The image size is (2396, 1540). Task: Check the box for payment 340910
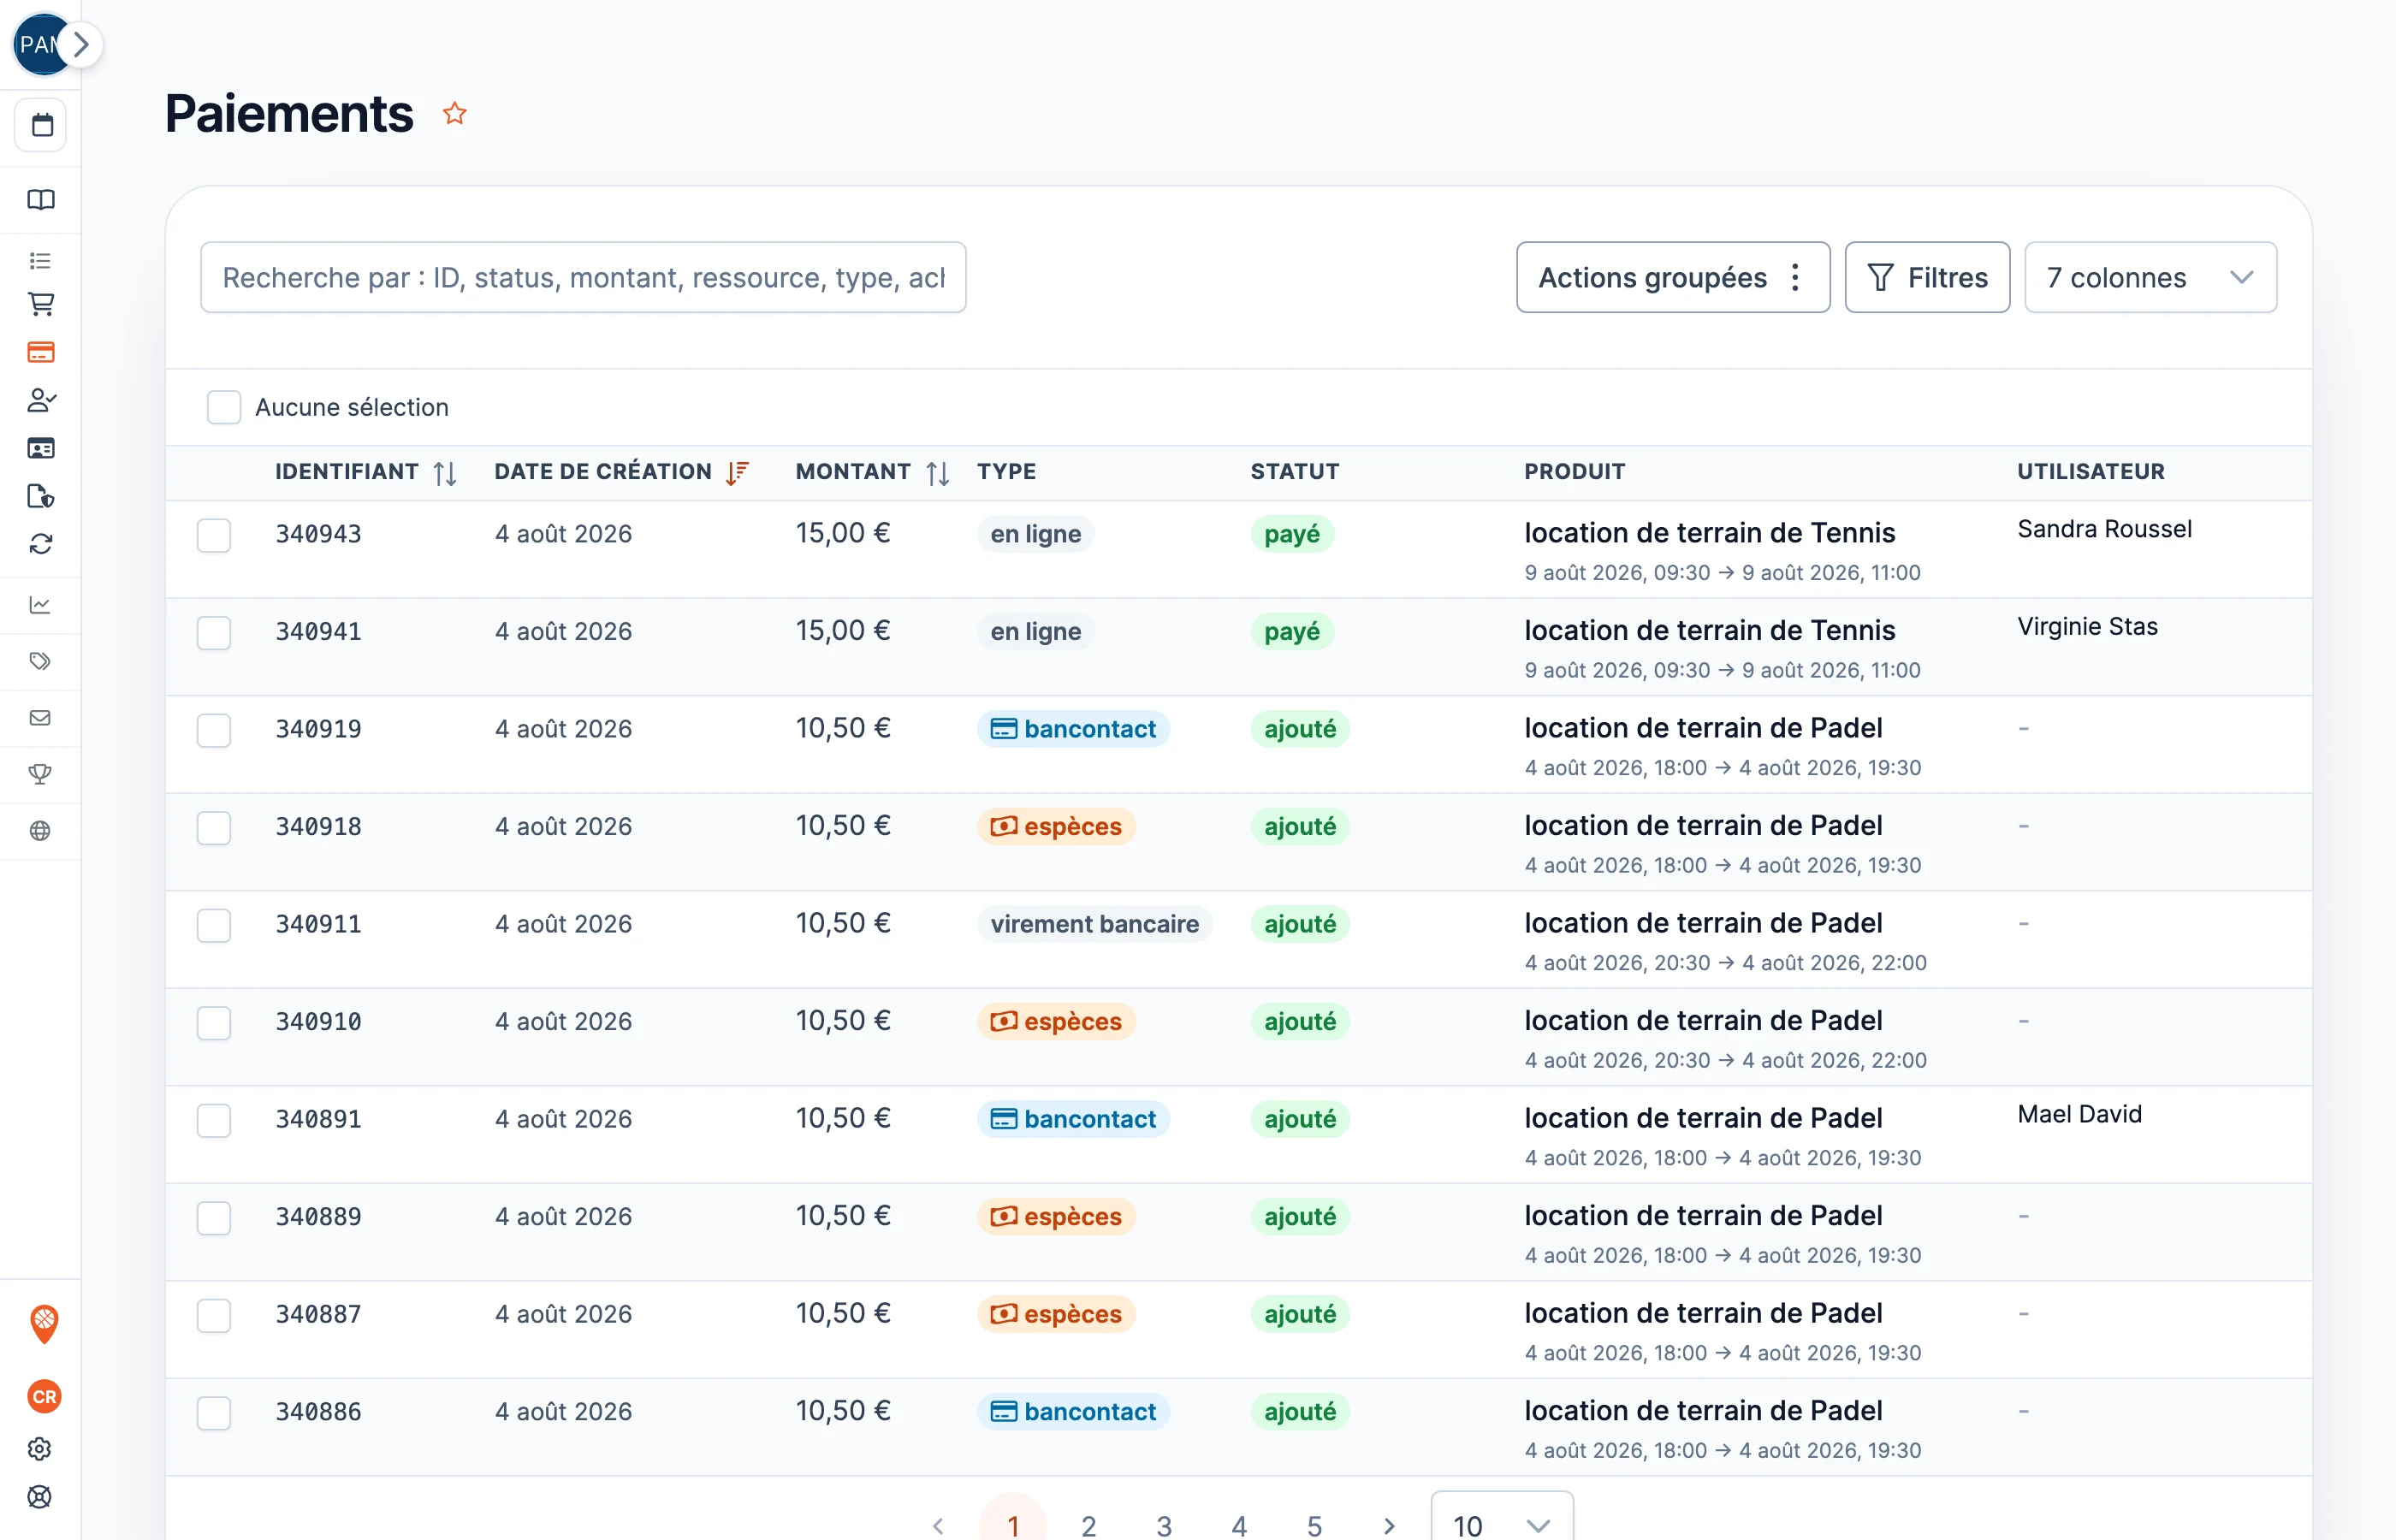[x=214, y=1023]
